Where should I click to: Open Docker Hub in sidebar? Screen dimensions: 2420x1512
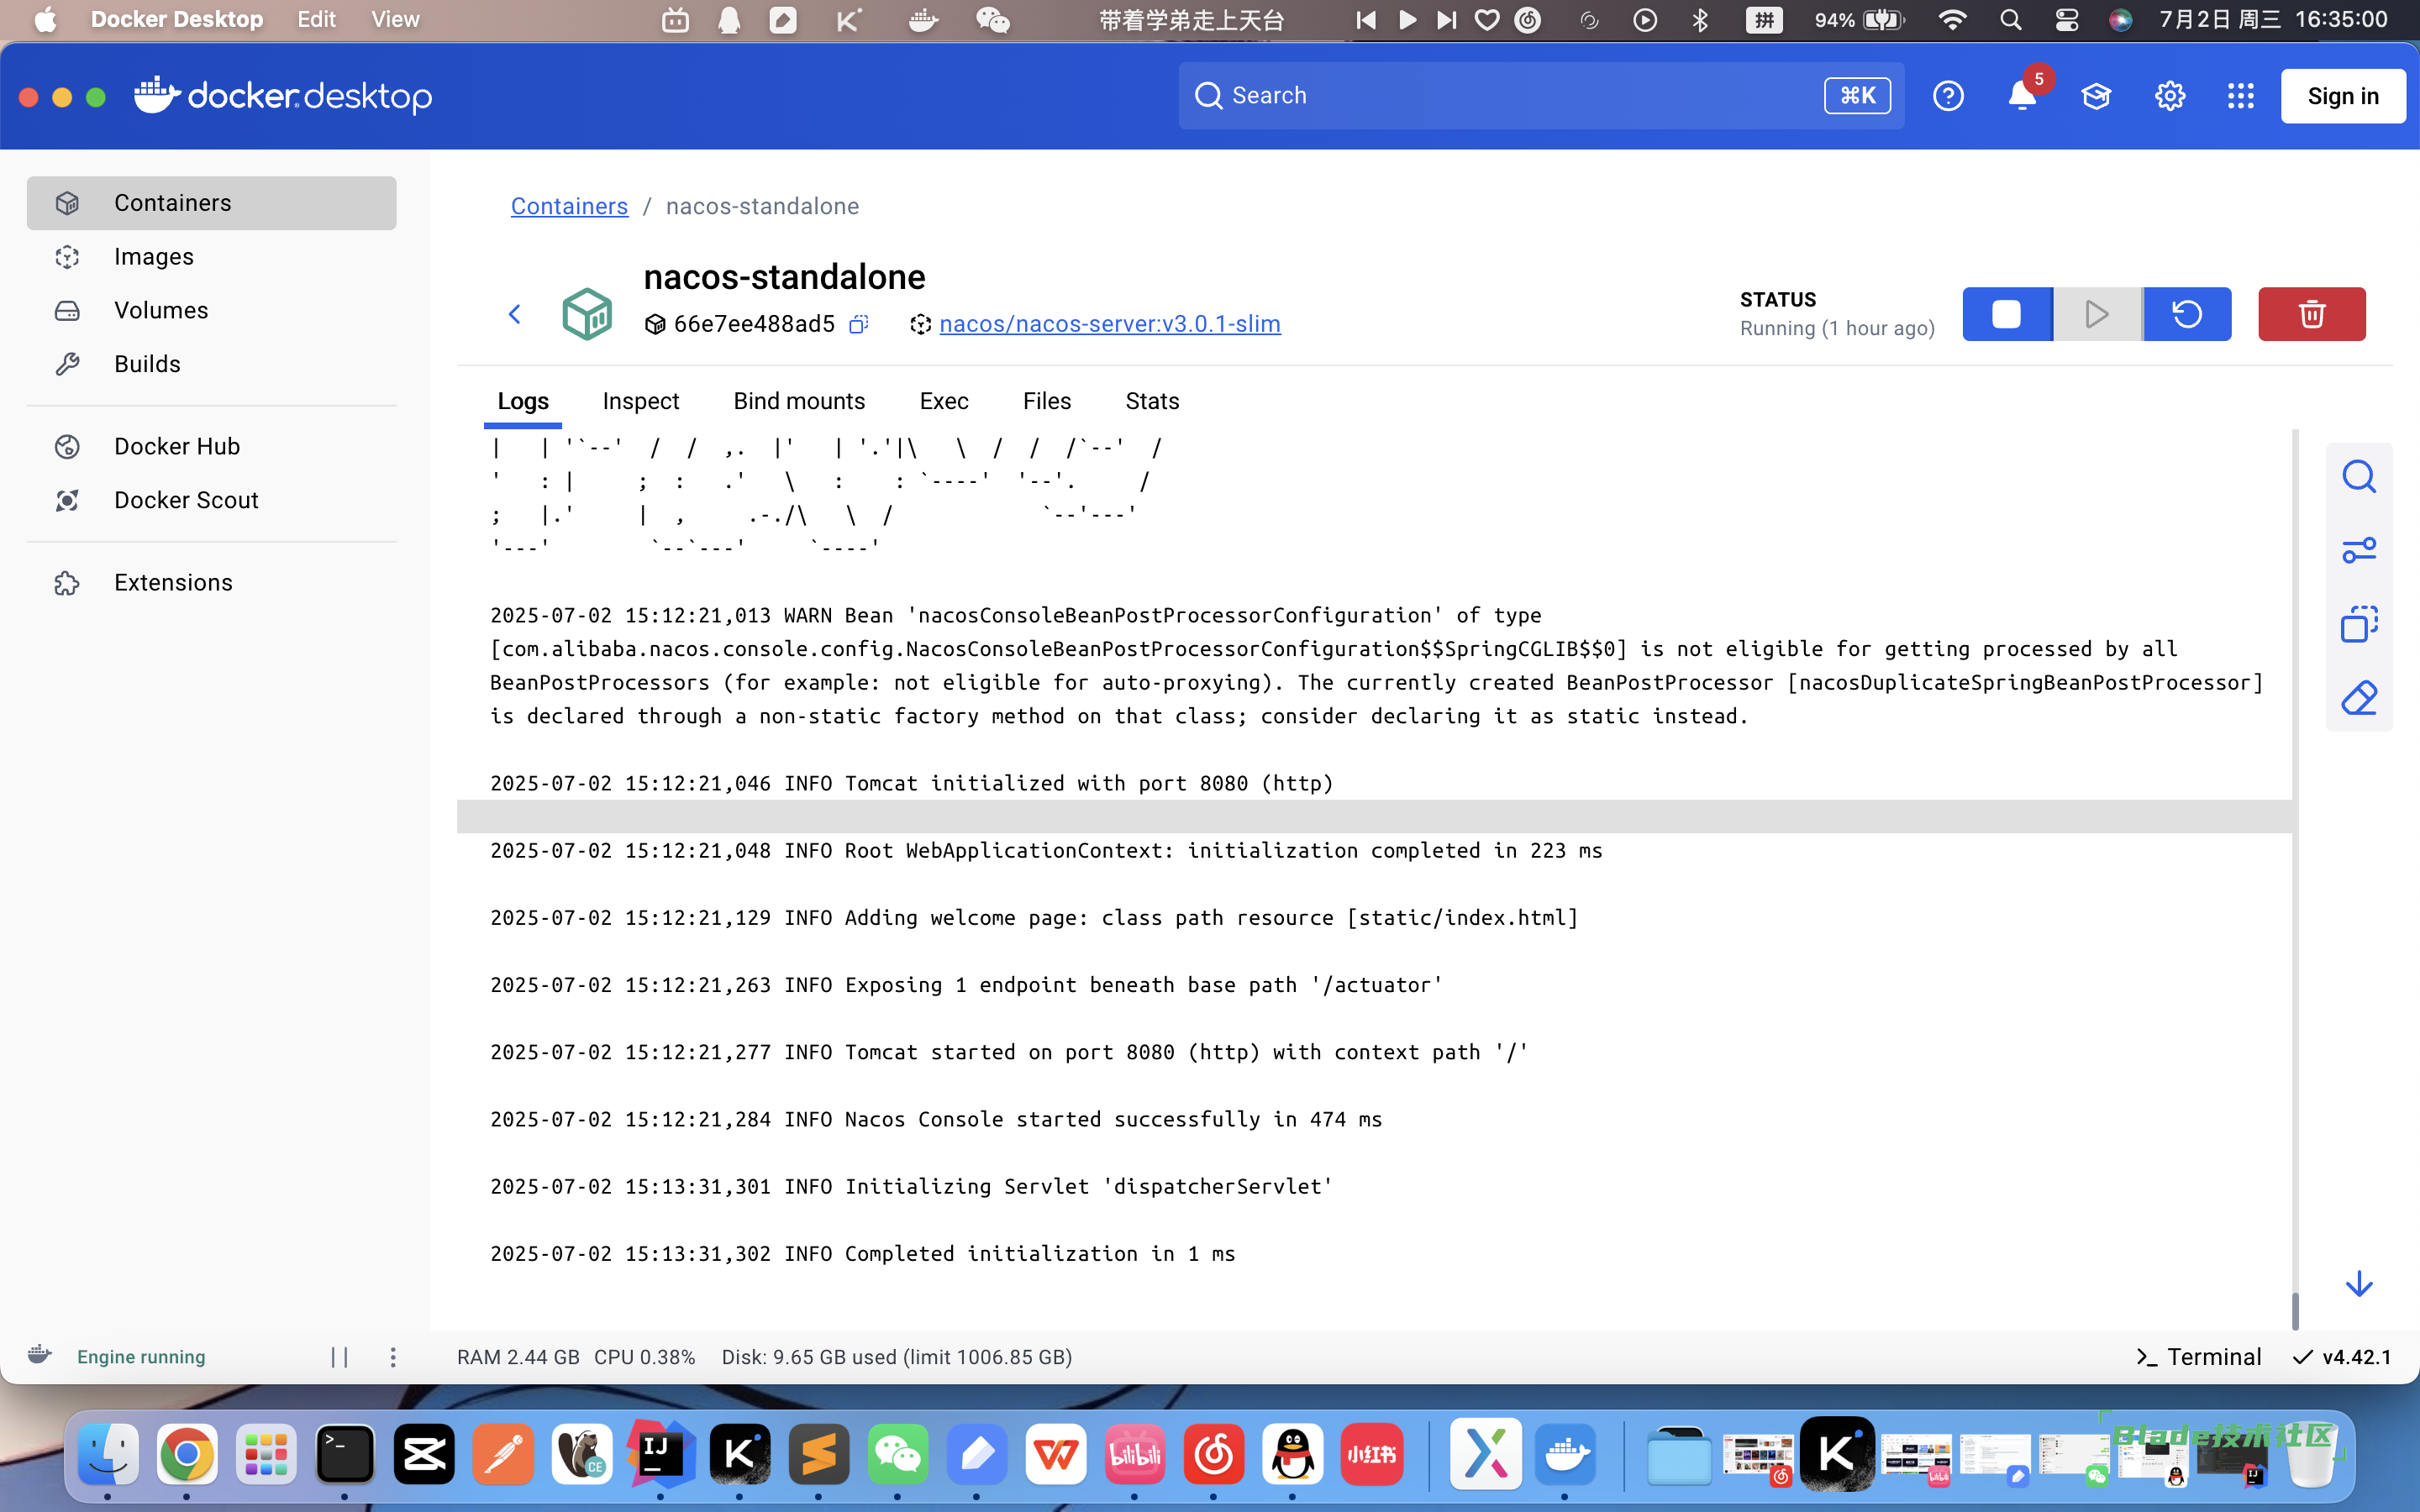click(x=211, y=446)
